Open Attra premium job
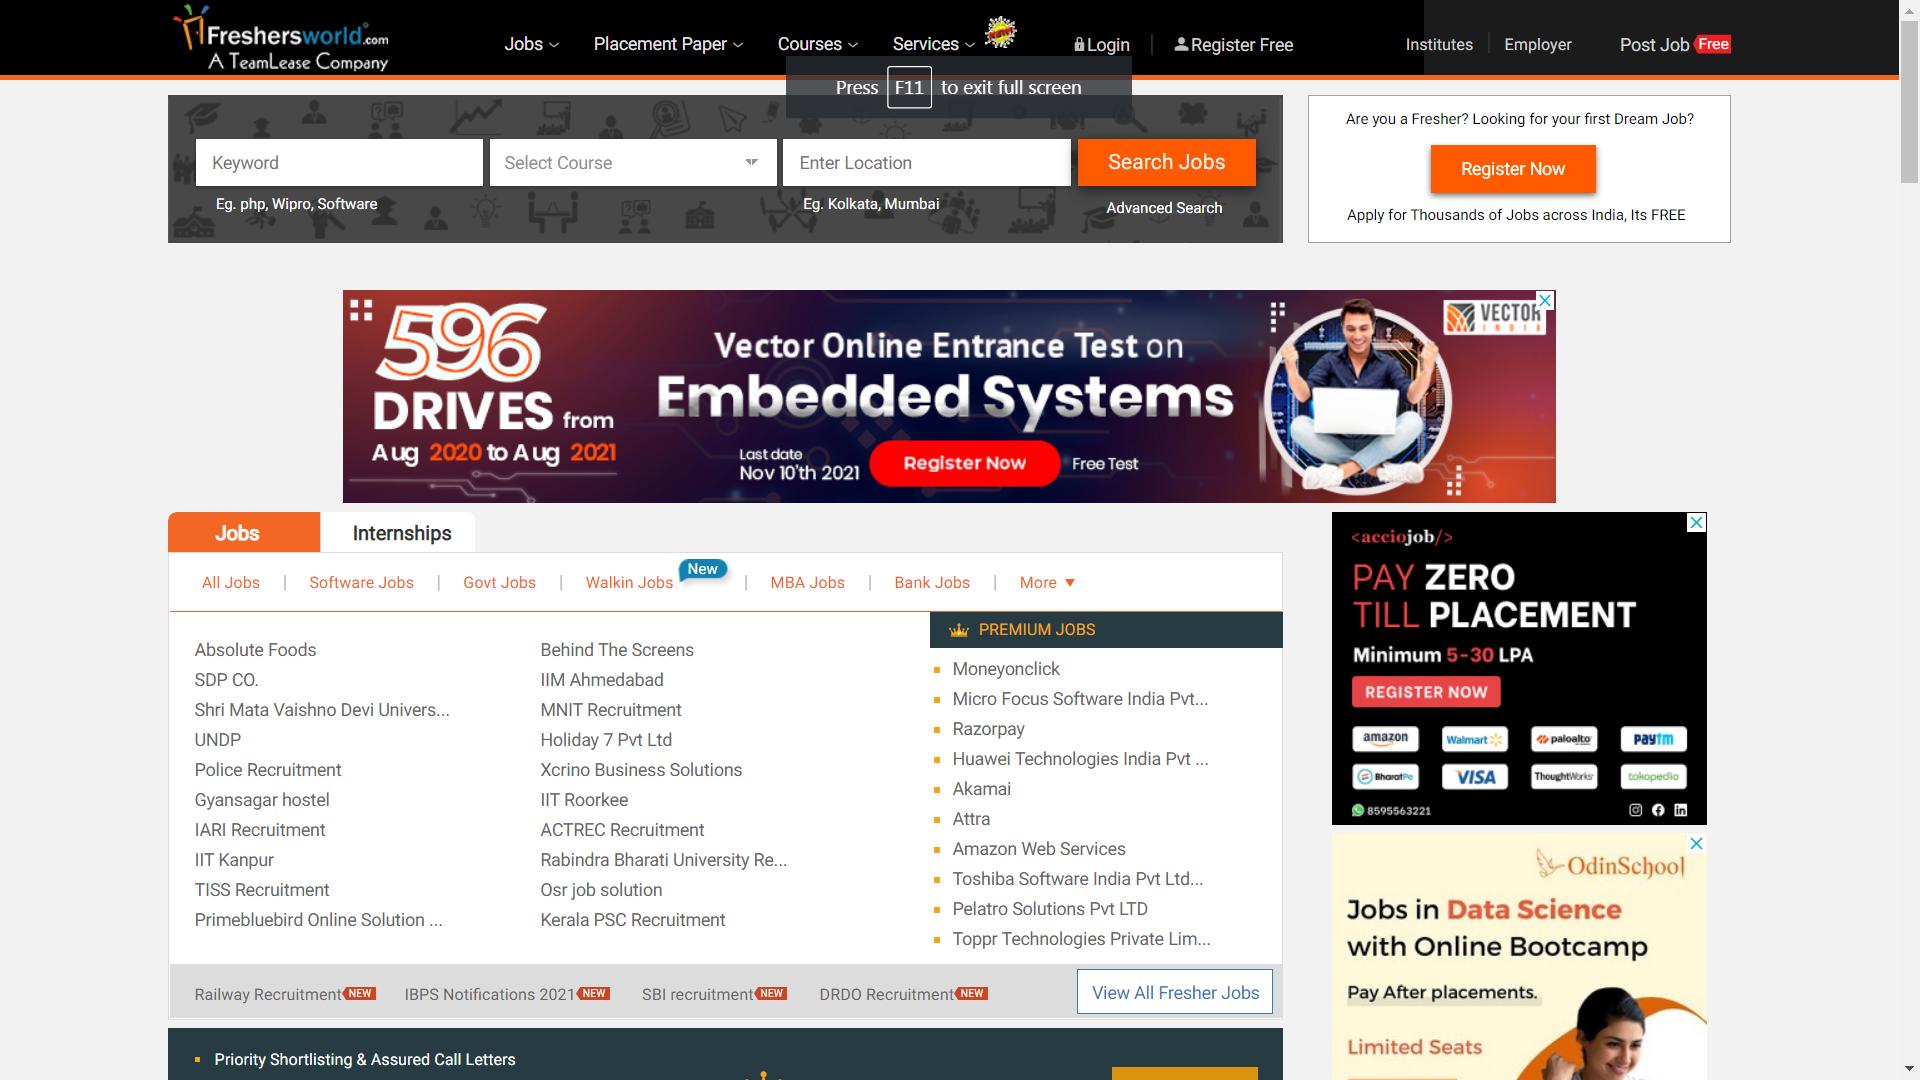This screenshot has height=1080, width=1920. click(x=971, y=819)
